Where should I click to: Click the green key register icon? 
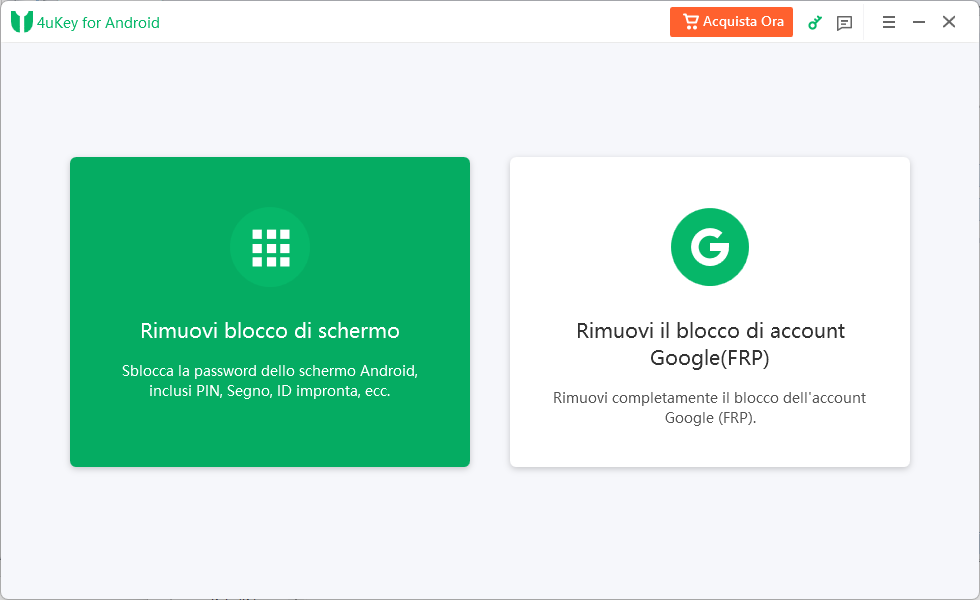click(814, 23)
